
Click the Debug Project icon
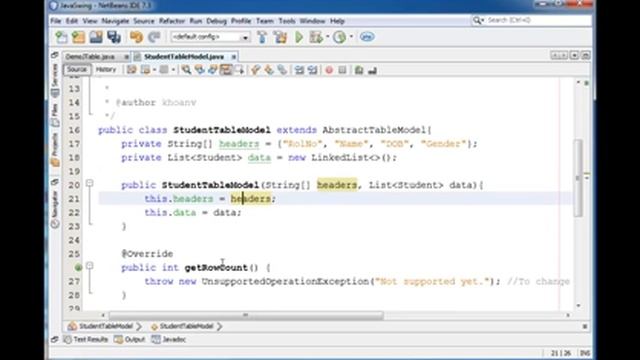pyautogui.click(x=316, y=37)
